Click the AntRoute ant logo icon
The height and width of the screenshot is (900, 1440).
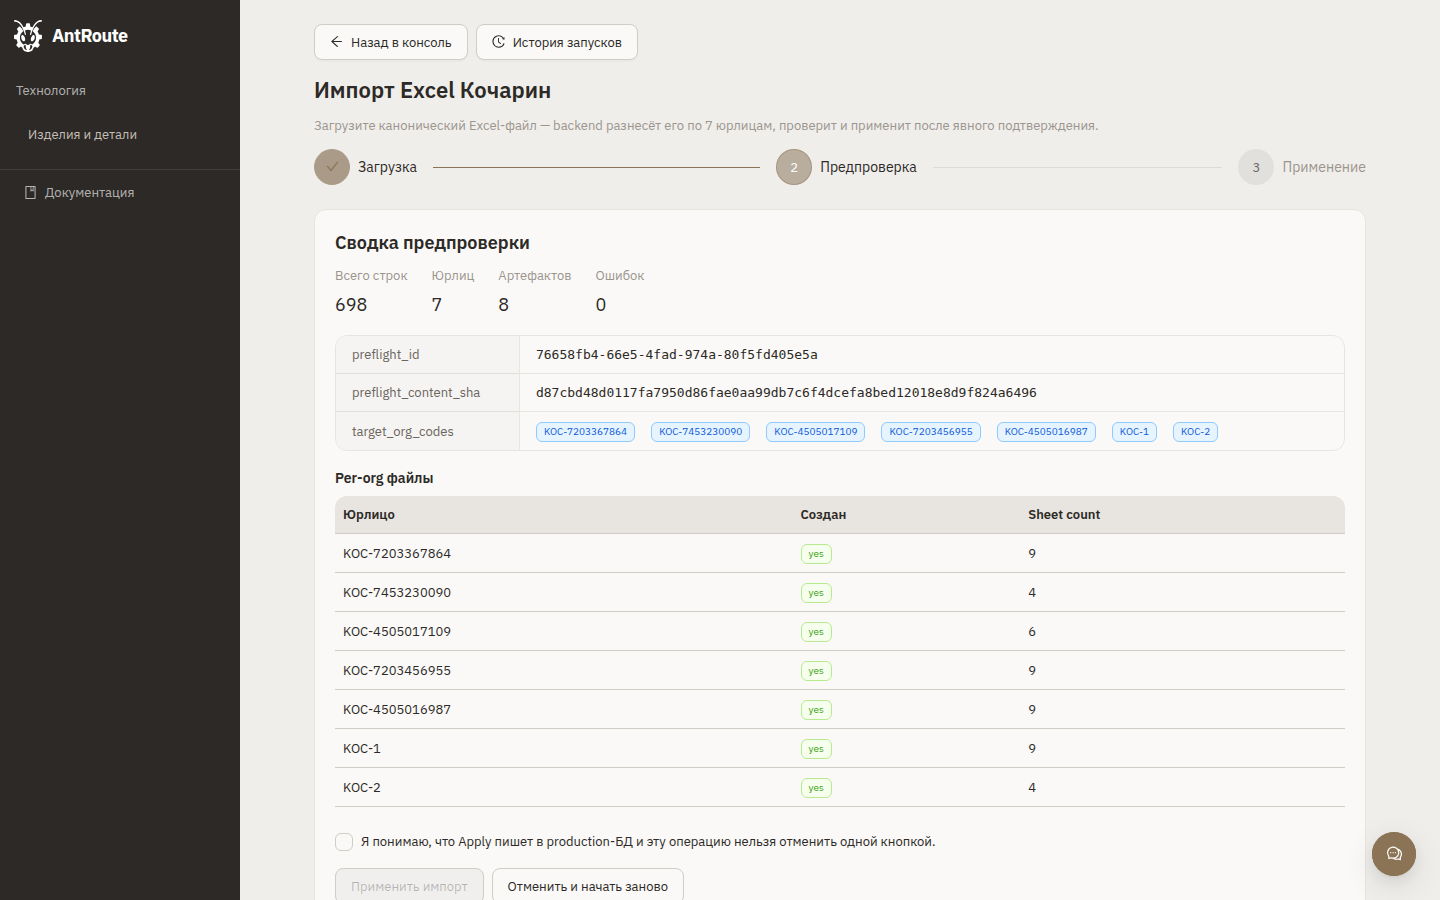(28, 36)
